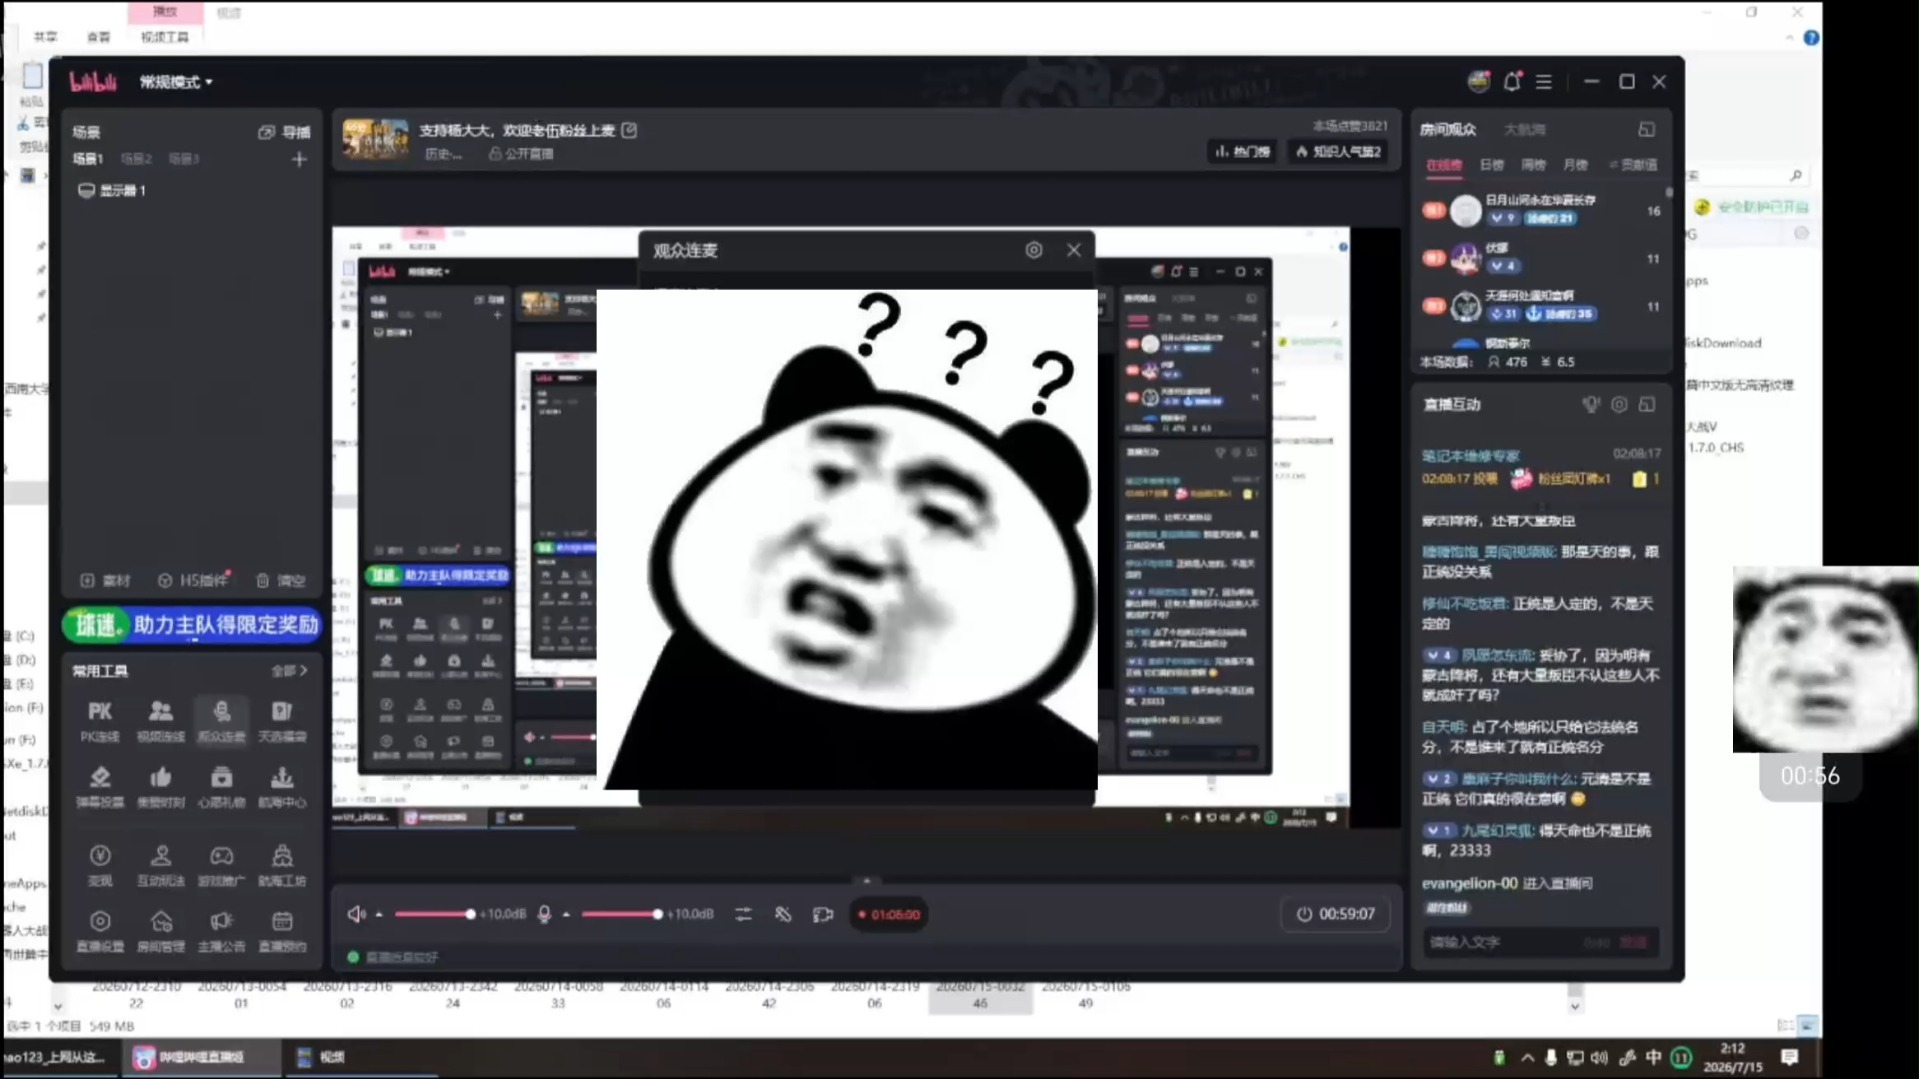Mute the speaker output icon

(356, 914)
